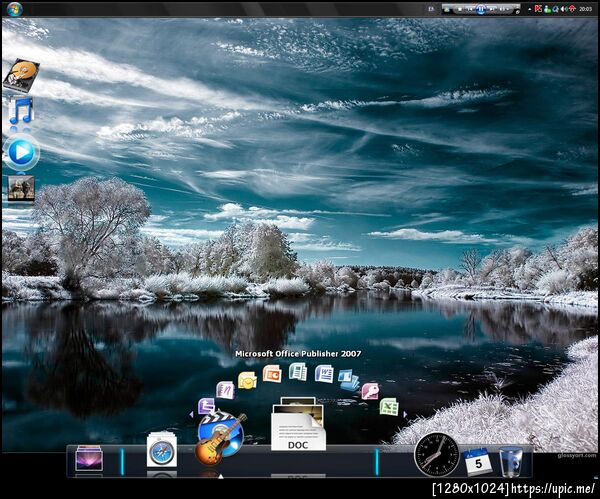
Task: Open the analog clock in dock
Action: coord(437,455)
